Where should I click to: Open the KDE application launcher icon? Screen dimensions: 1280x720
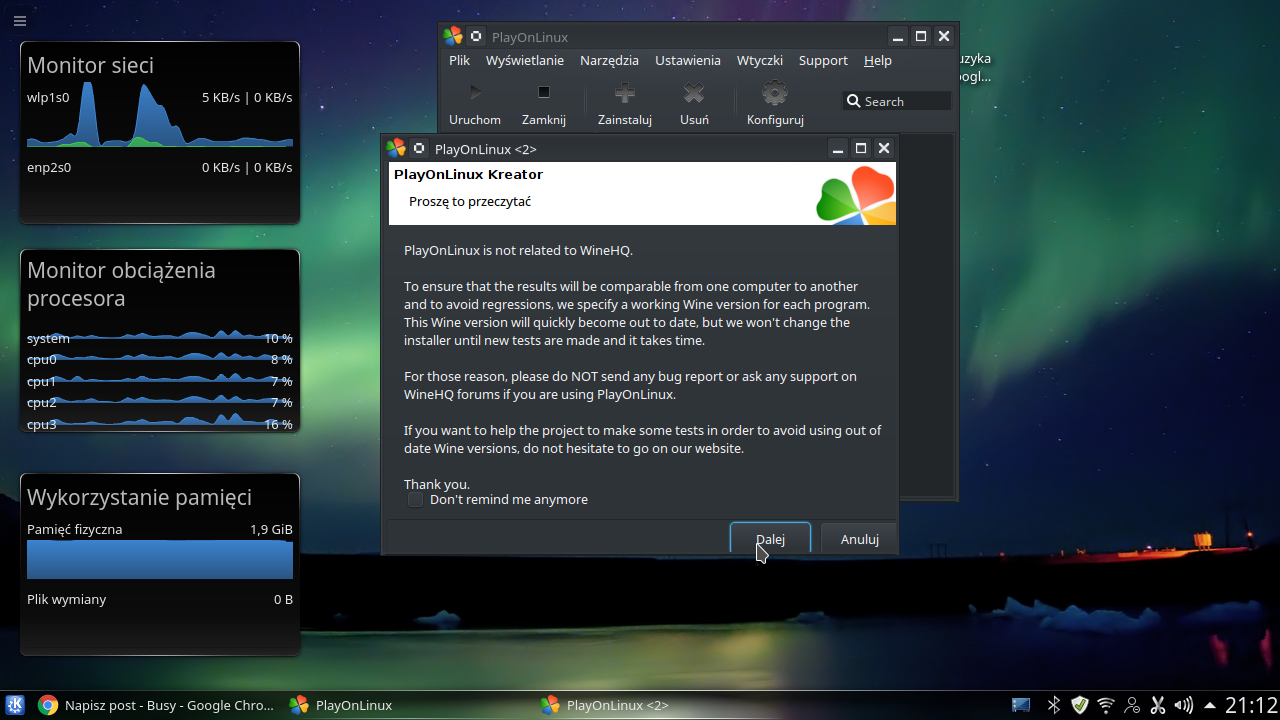click(15, 705)
